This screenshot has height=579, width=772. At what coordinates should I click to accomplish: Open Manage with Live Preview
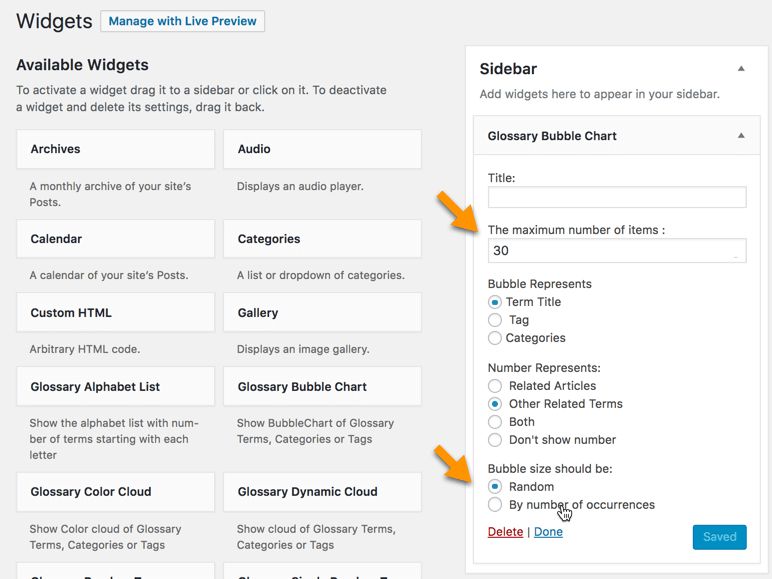pyautogui.click(x=182, y=21)
